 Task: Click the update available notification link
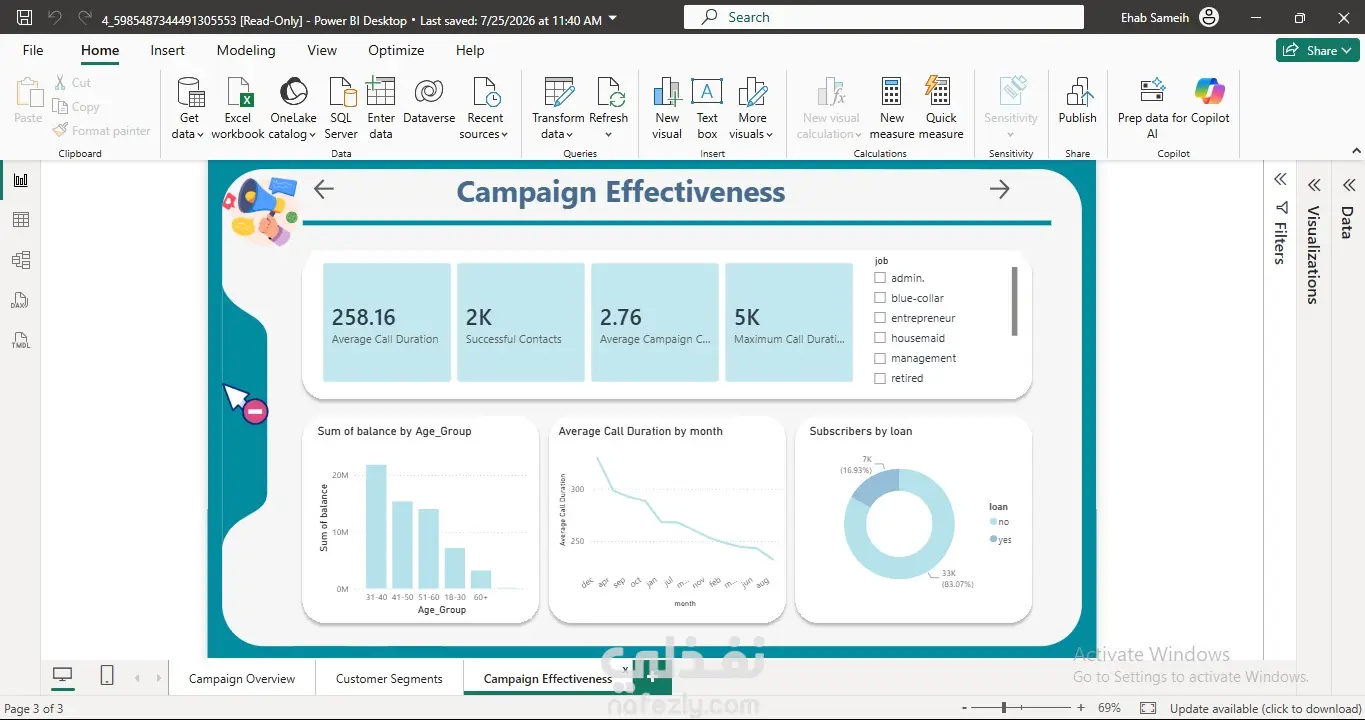[1265, 708]
